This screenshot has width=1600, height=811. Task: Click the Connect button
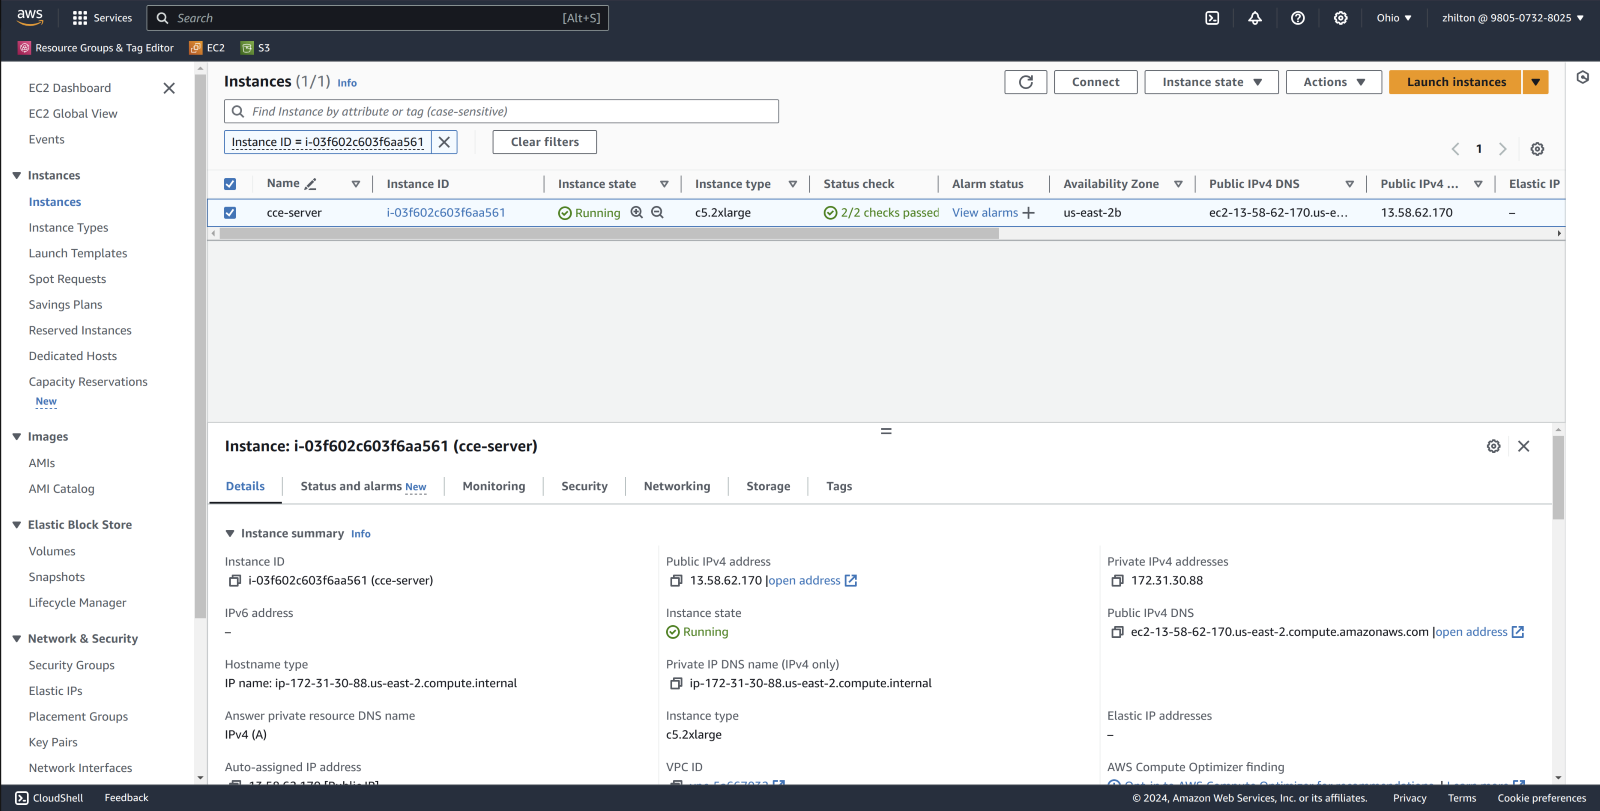[1096, 82]
